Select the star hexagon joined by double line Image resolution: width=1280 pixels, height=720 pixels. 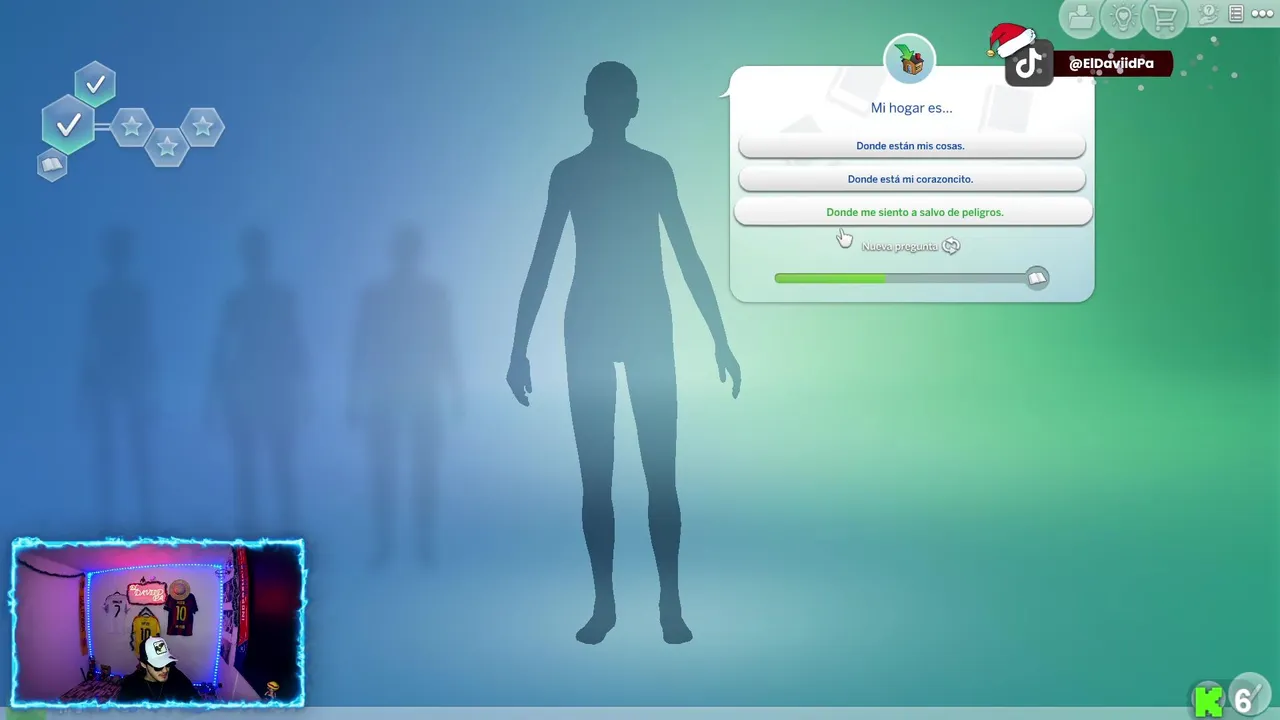click(131, 127)
